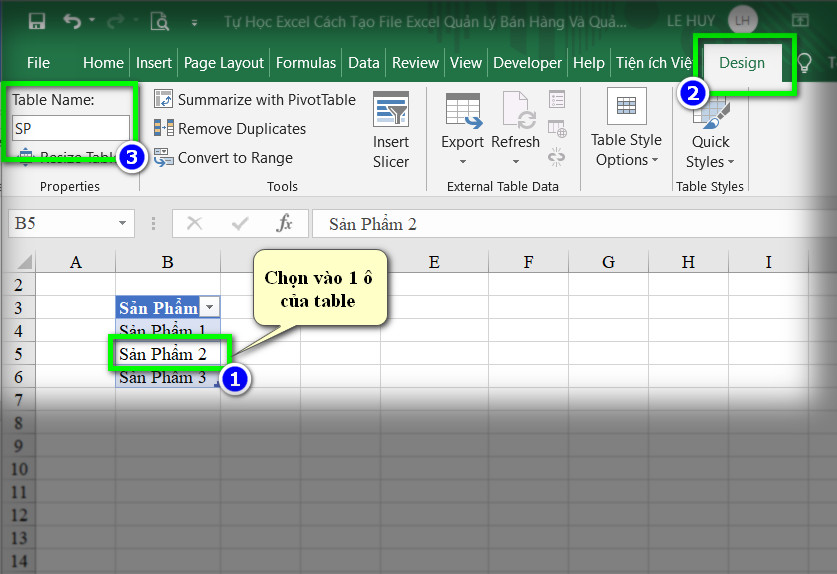Viewport: 837px width, 574px height.
Task: Click the Select All corner triangle
Action: coord(24,262)
